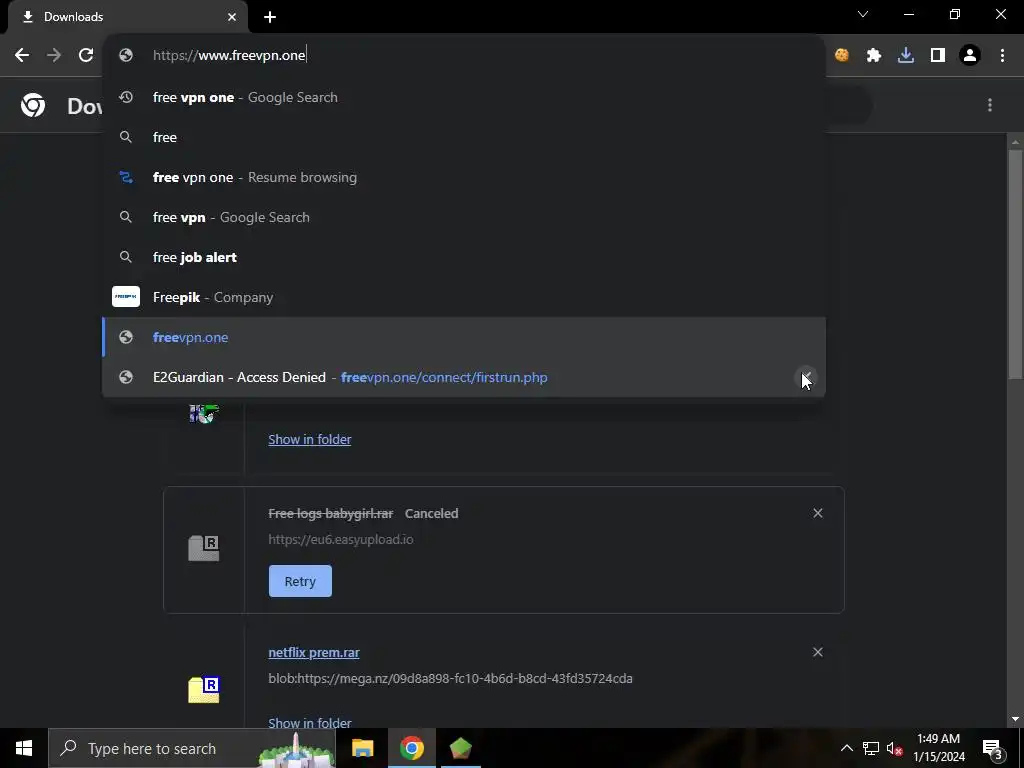Open the notification center icon
Viewport: 1024px width, 768px height.
point(992,748)
